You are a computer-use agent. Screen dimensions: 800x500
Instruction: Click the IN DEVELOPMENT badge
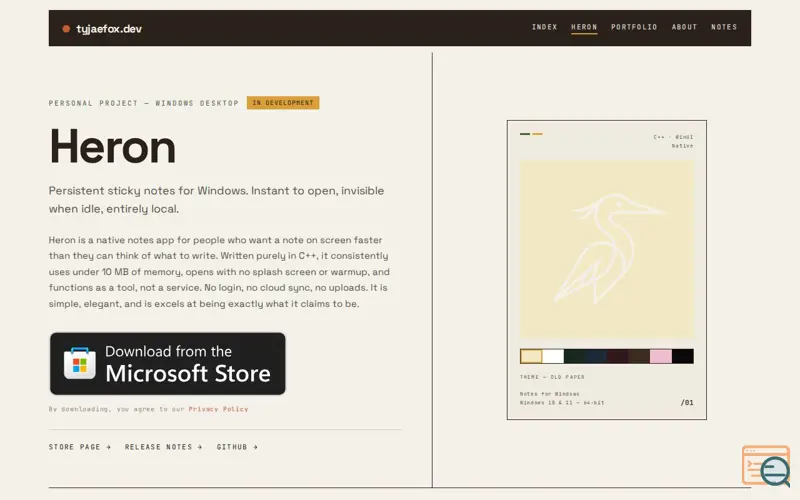click(x=283, y=103)
